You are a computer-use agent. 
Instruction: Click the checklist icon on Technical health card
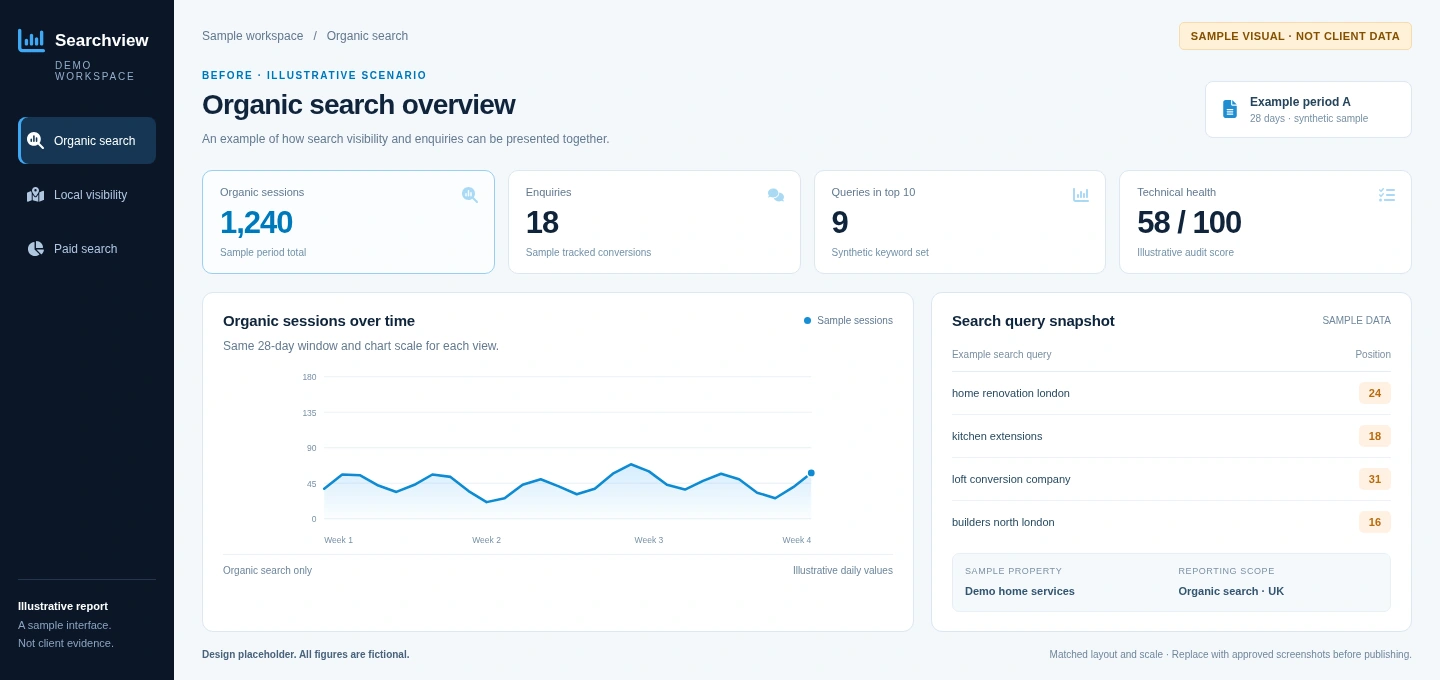tap(1387, 195)
